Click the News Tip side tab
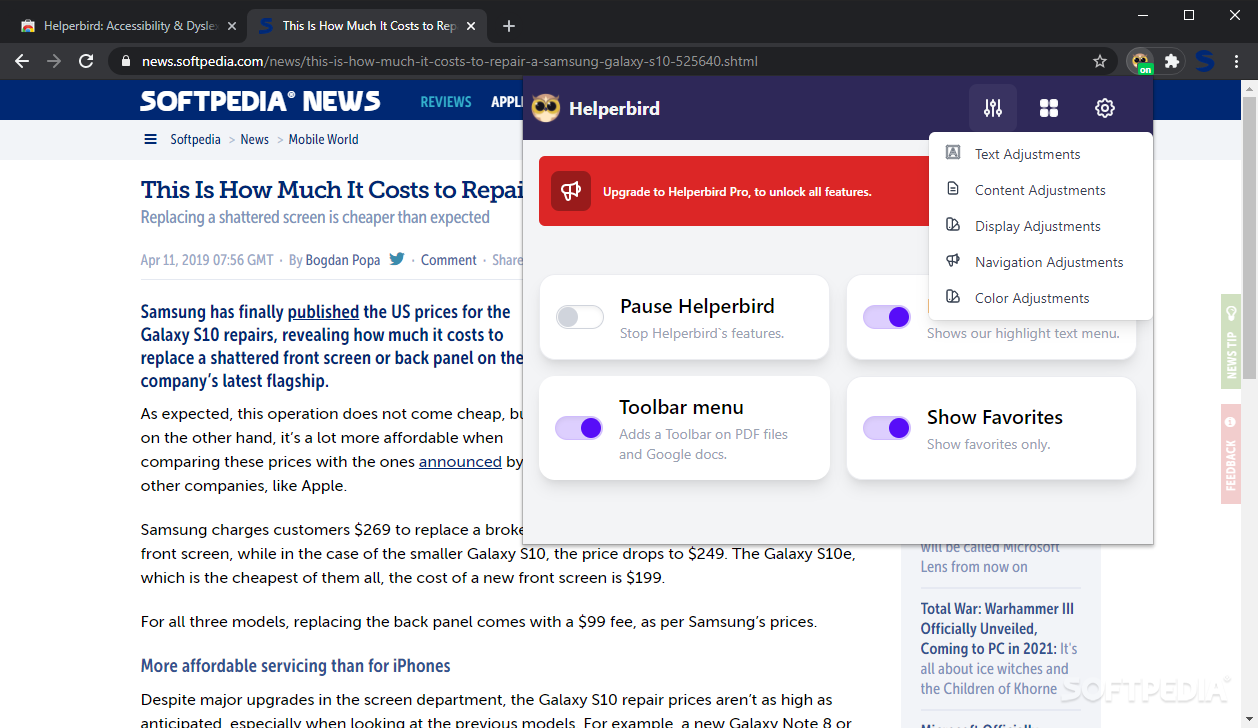Viewport: 1258px width, 728px height. click(x=1231, y=341)
